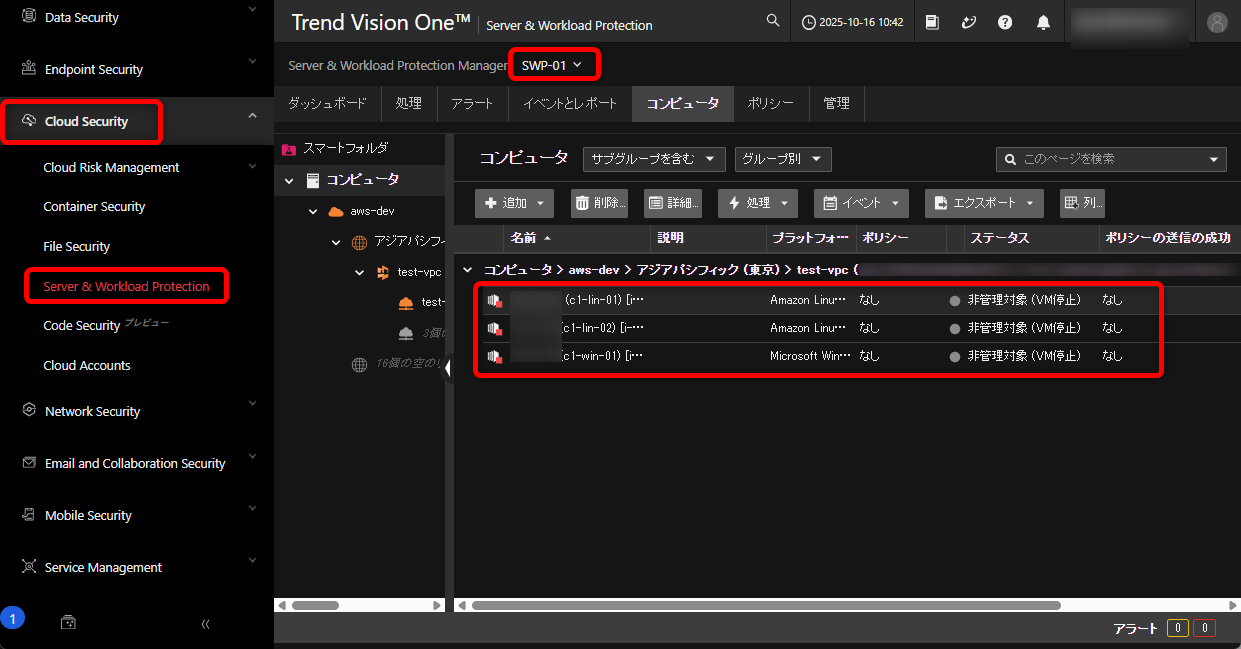
Task: Click the このページを検索 search field
Action: 1111,159
